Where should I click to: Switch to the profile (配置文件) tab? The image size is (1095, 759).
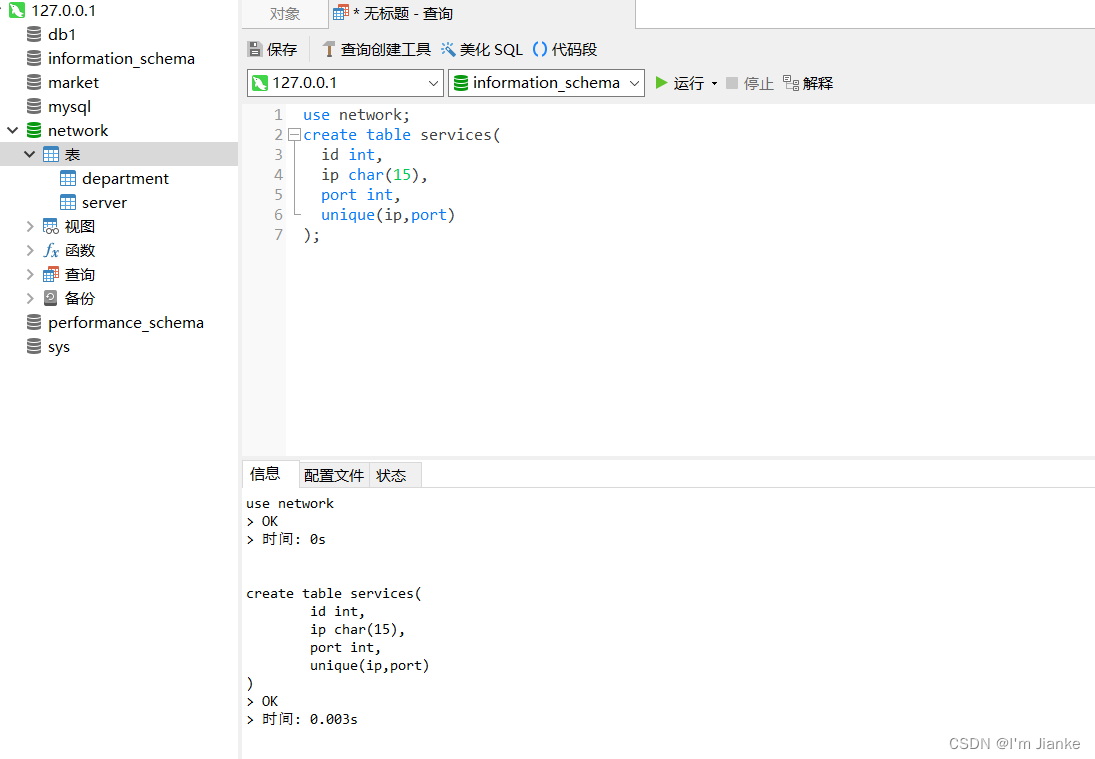(x=334, y=476)
